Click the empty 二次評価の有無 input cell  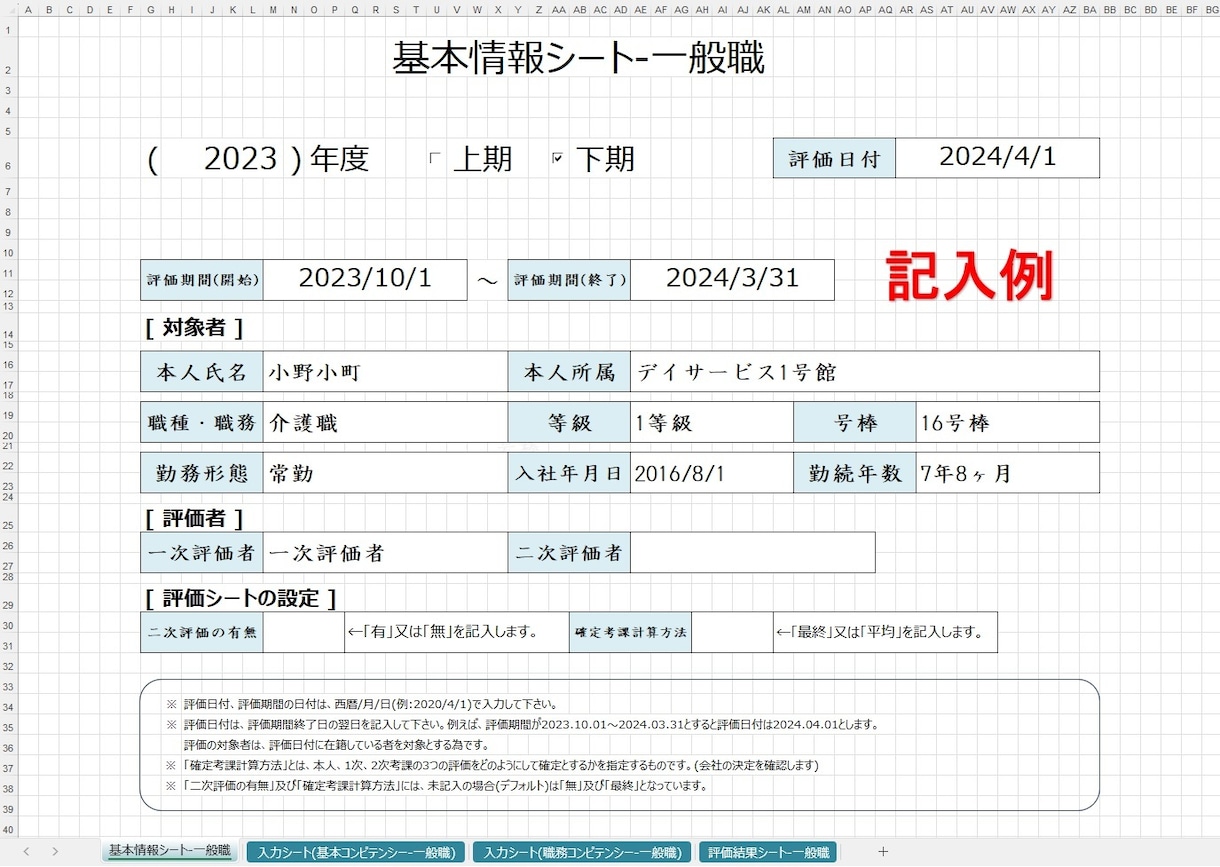point(304,632)
